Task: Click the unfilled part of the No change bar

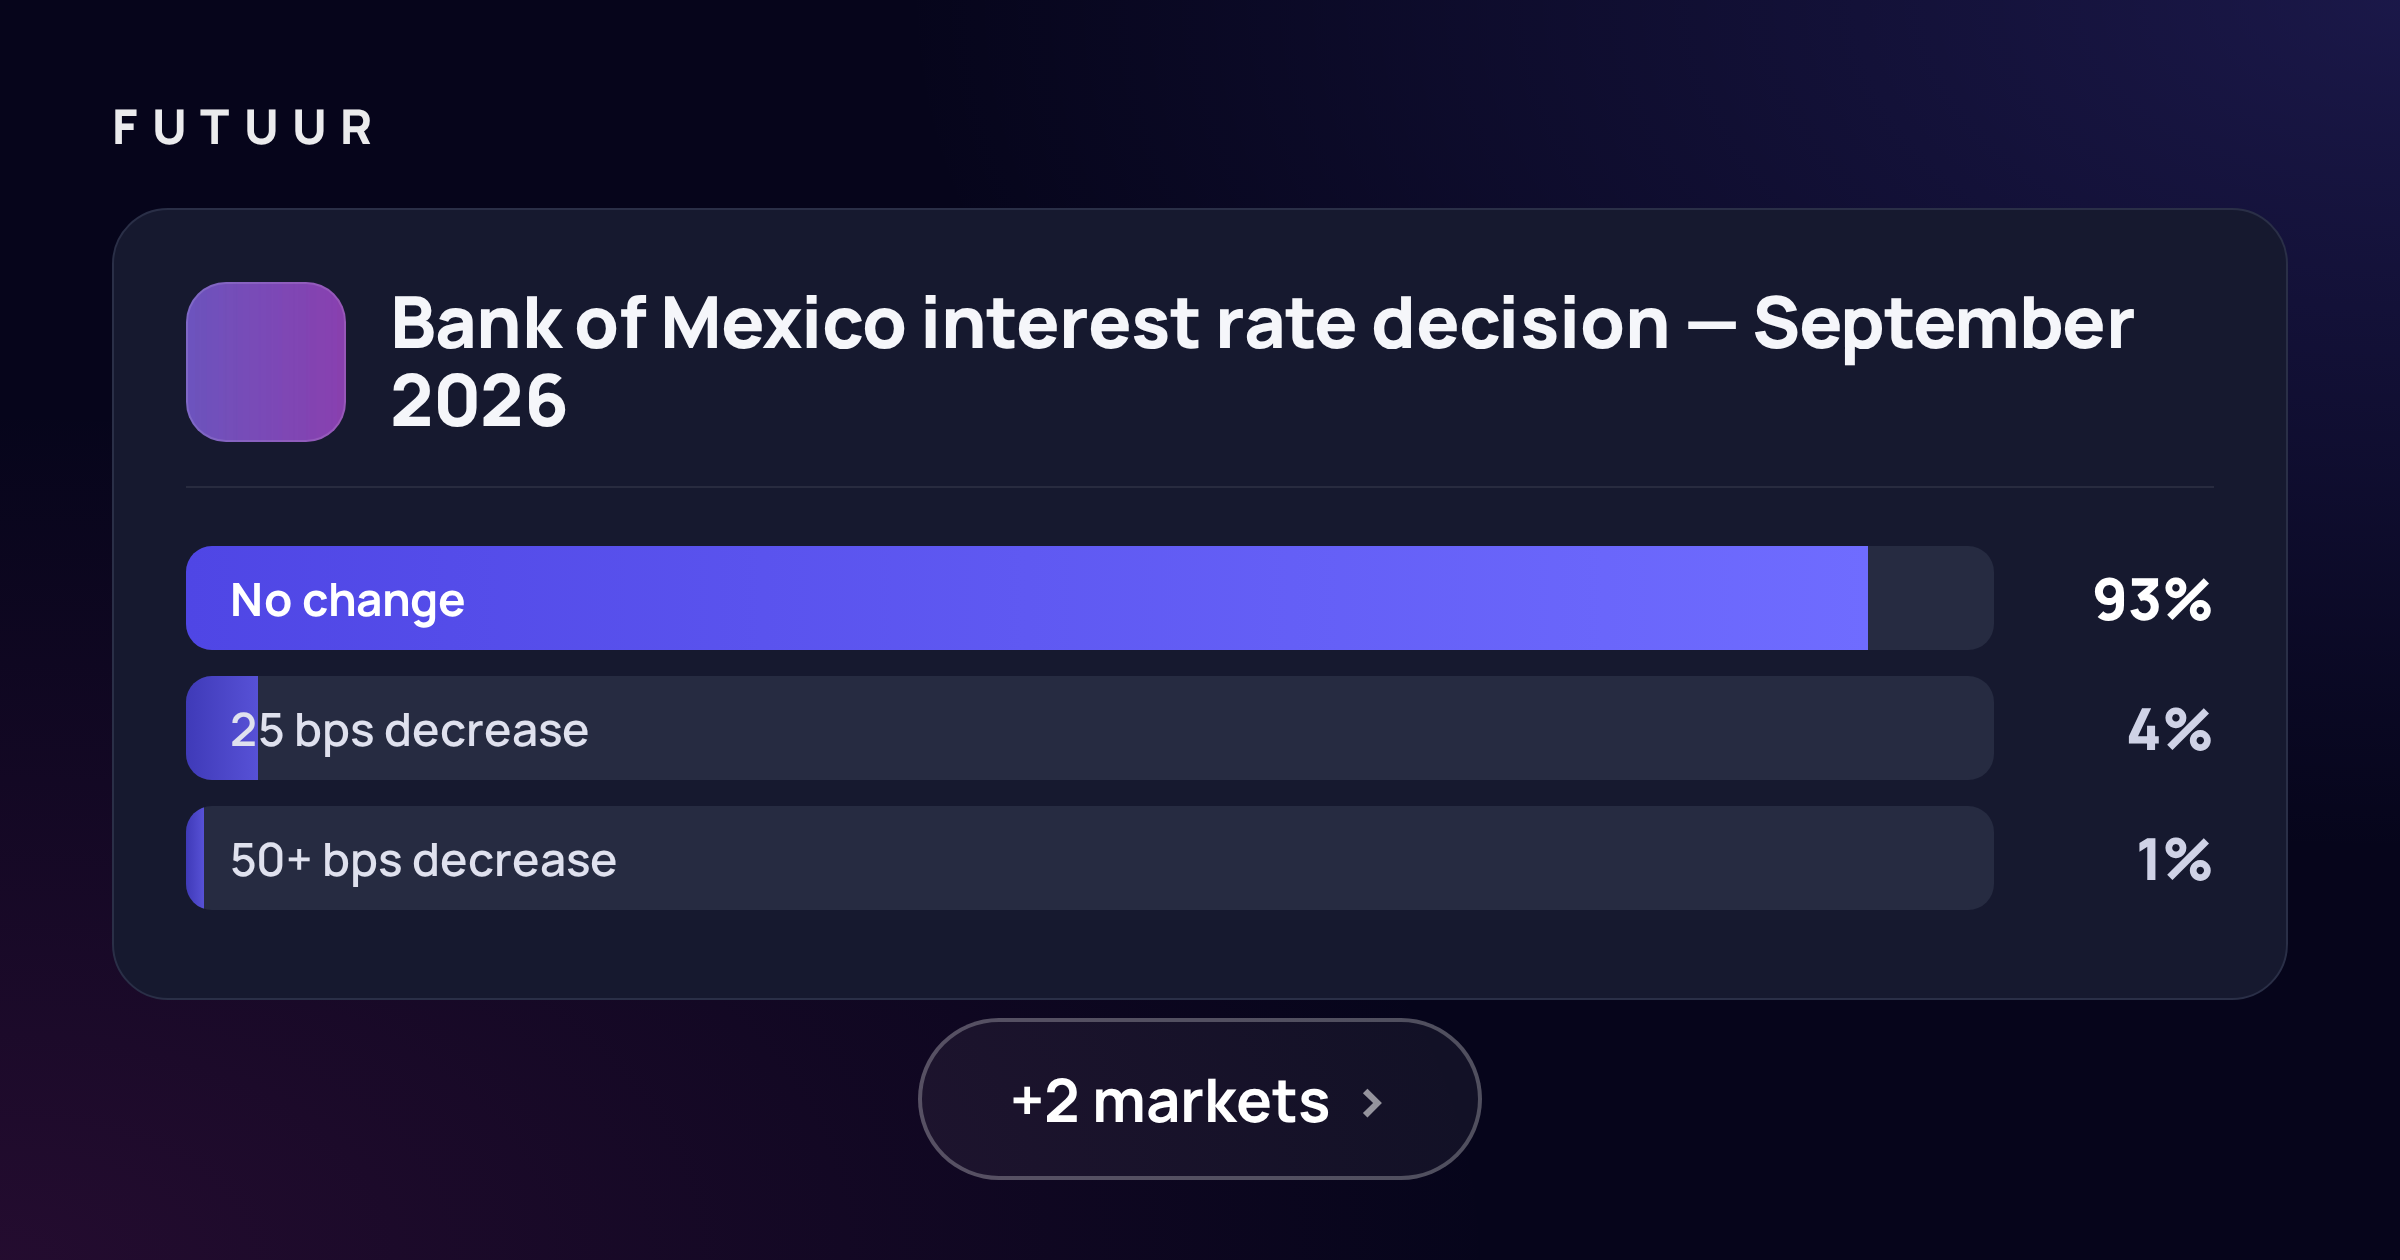Action: coord(1930,598)
